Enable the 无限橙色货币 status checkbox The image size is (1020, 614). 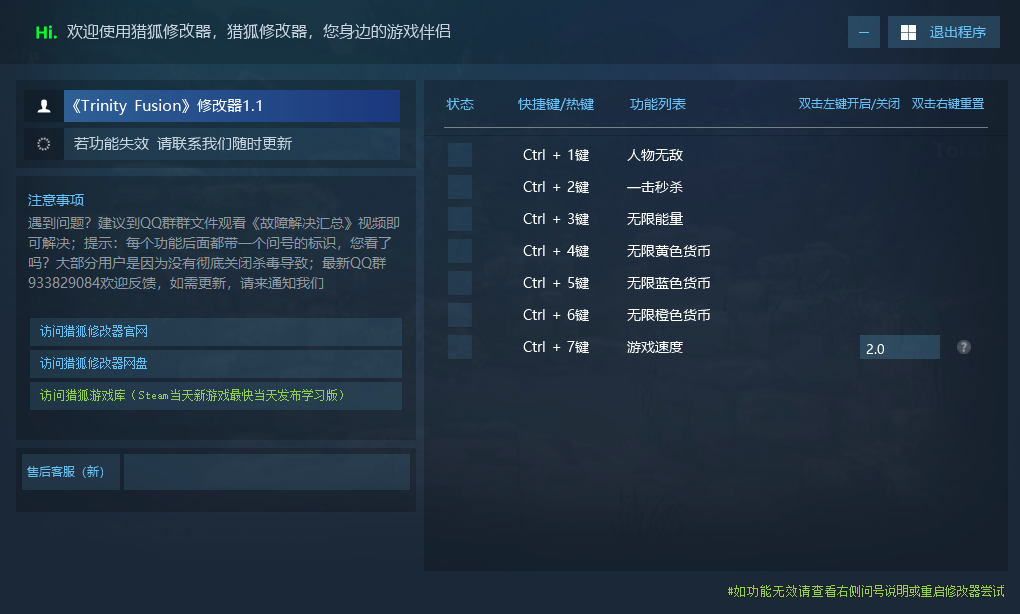pos(460,315)
